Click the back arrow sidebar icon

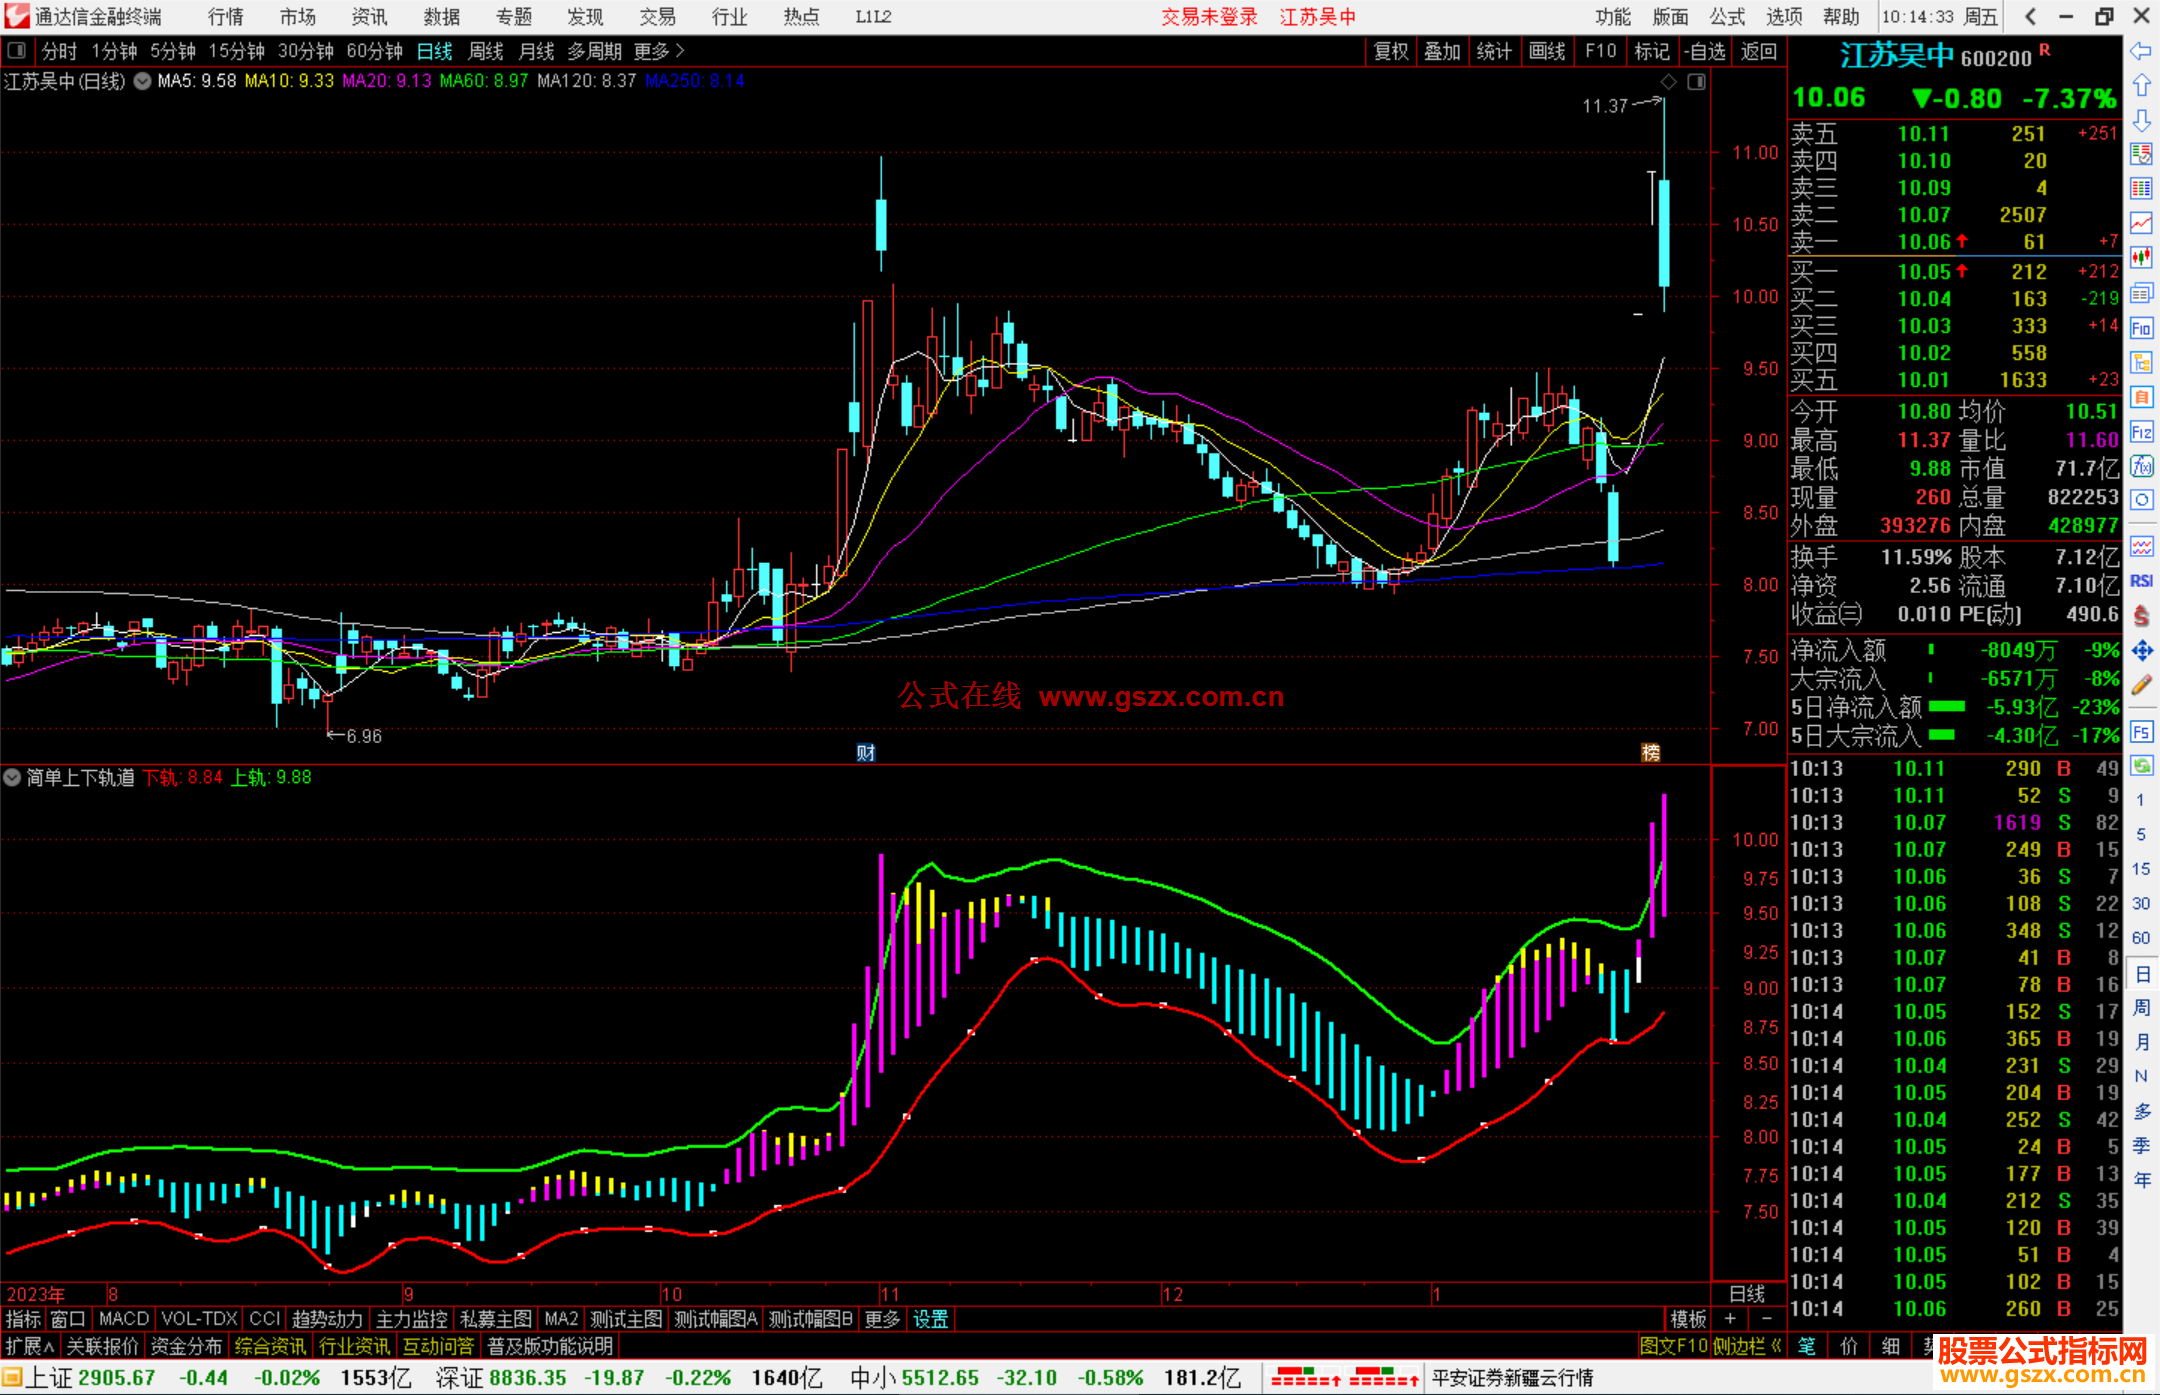tap(2141, 51)
